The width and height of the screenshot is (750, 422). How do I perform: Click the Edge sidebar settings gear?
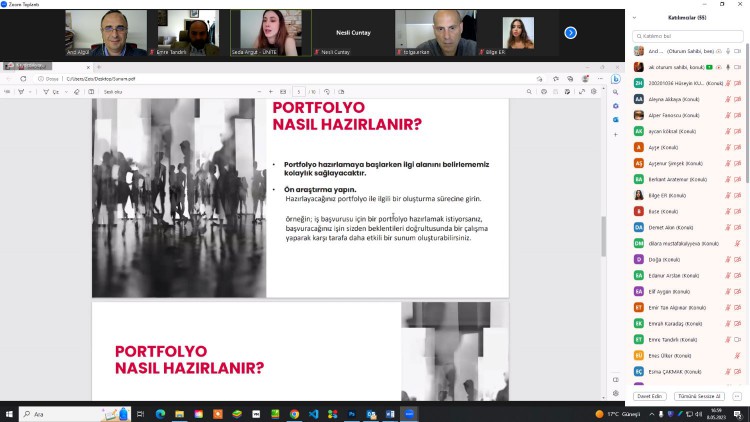pyautogui.click(x=616, y=393)
